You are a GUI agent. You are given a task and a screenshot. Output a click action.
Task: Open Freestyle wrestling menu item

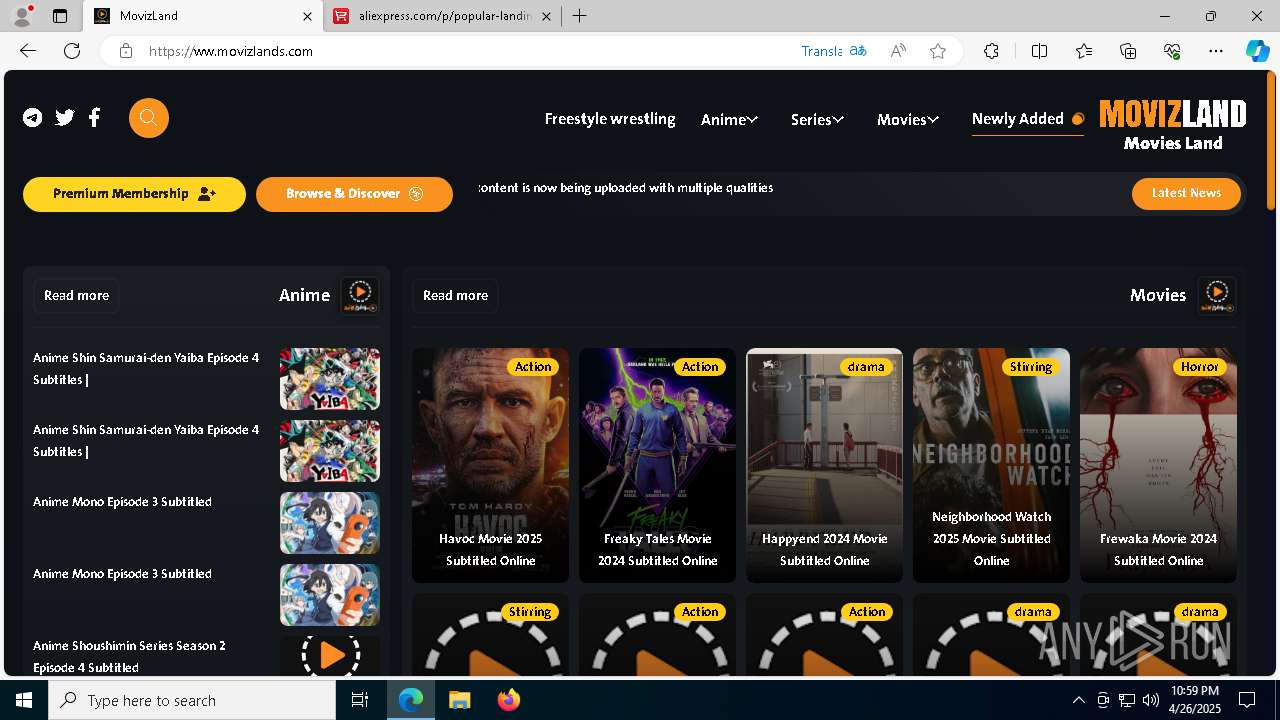(x=610, y=119)
